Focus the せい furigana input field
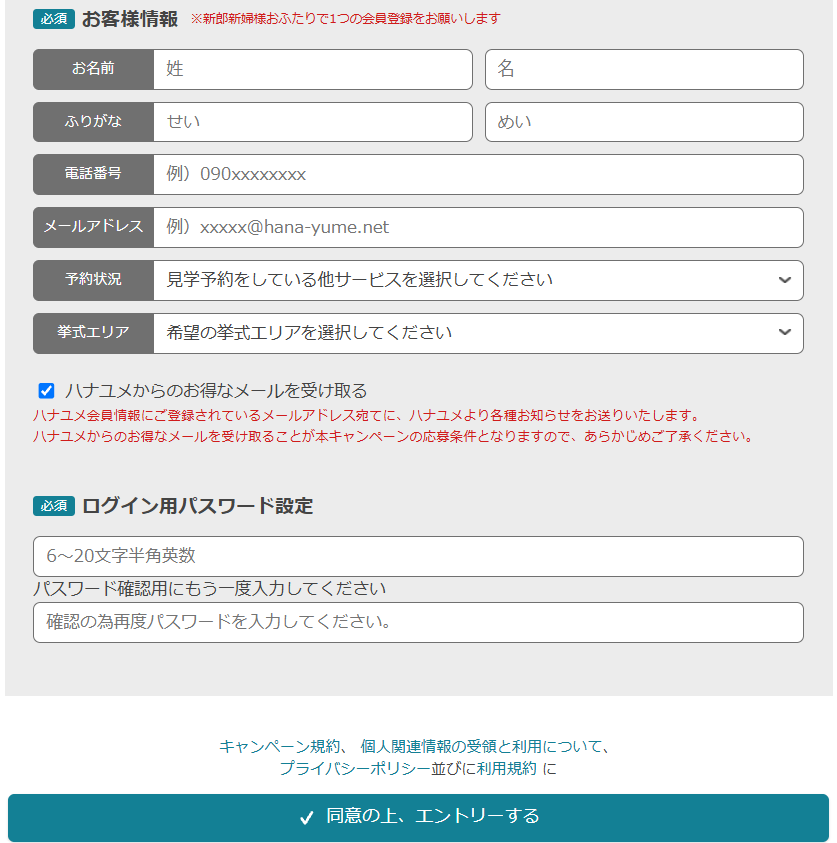The image size is (837, 843). [x=312, y=122]
